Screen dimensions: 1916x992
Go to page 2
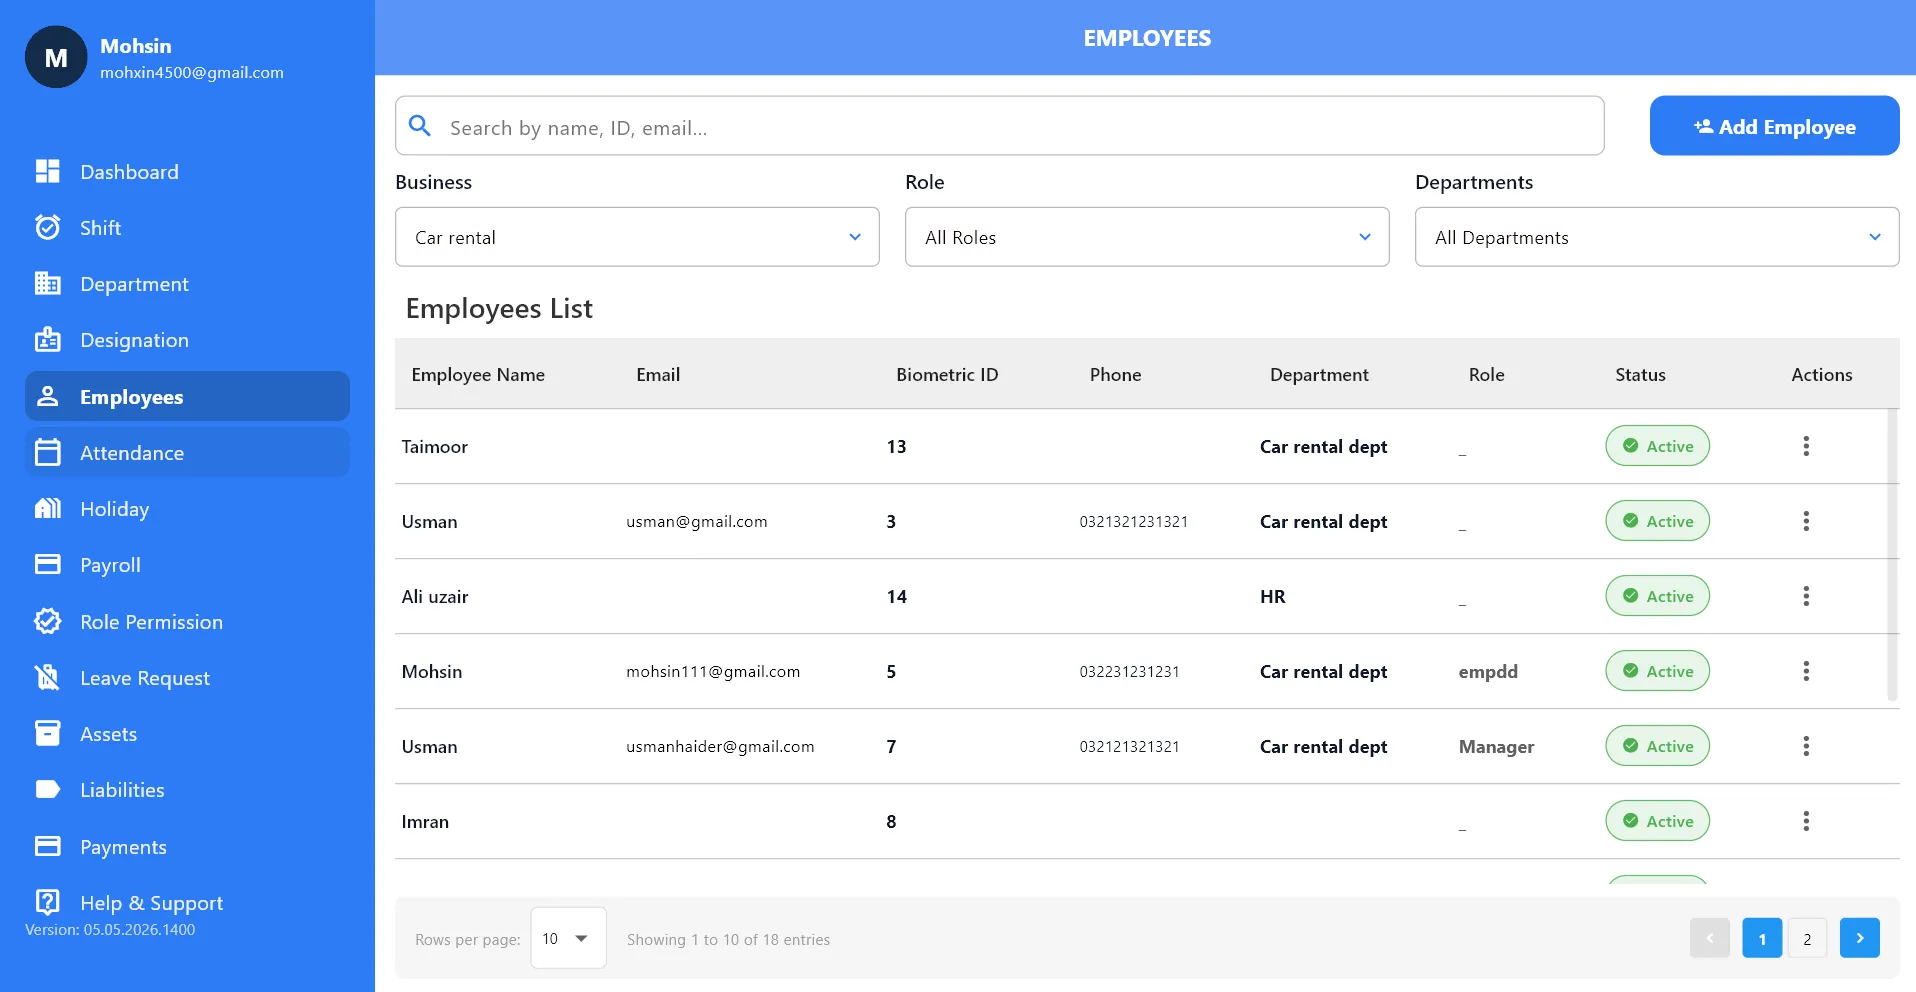click(x=1807, y=938)
